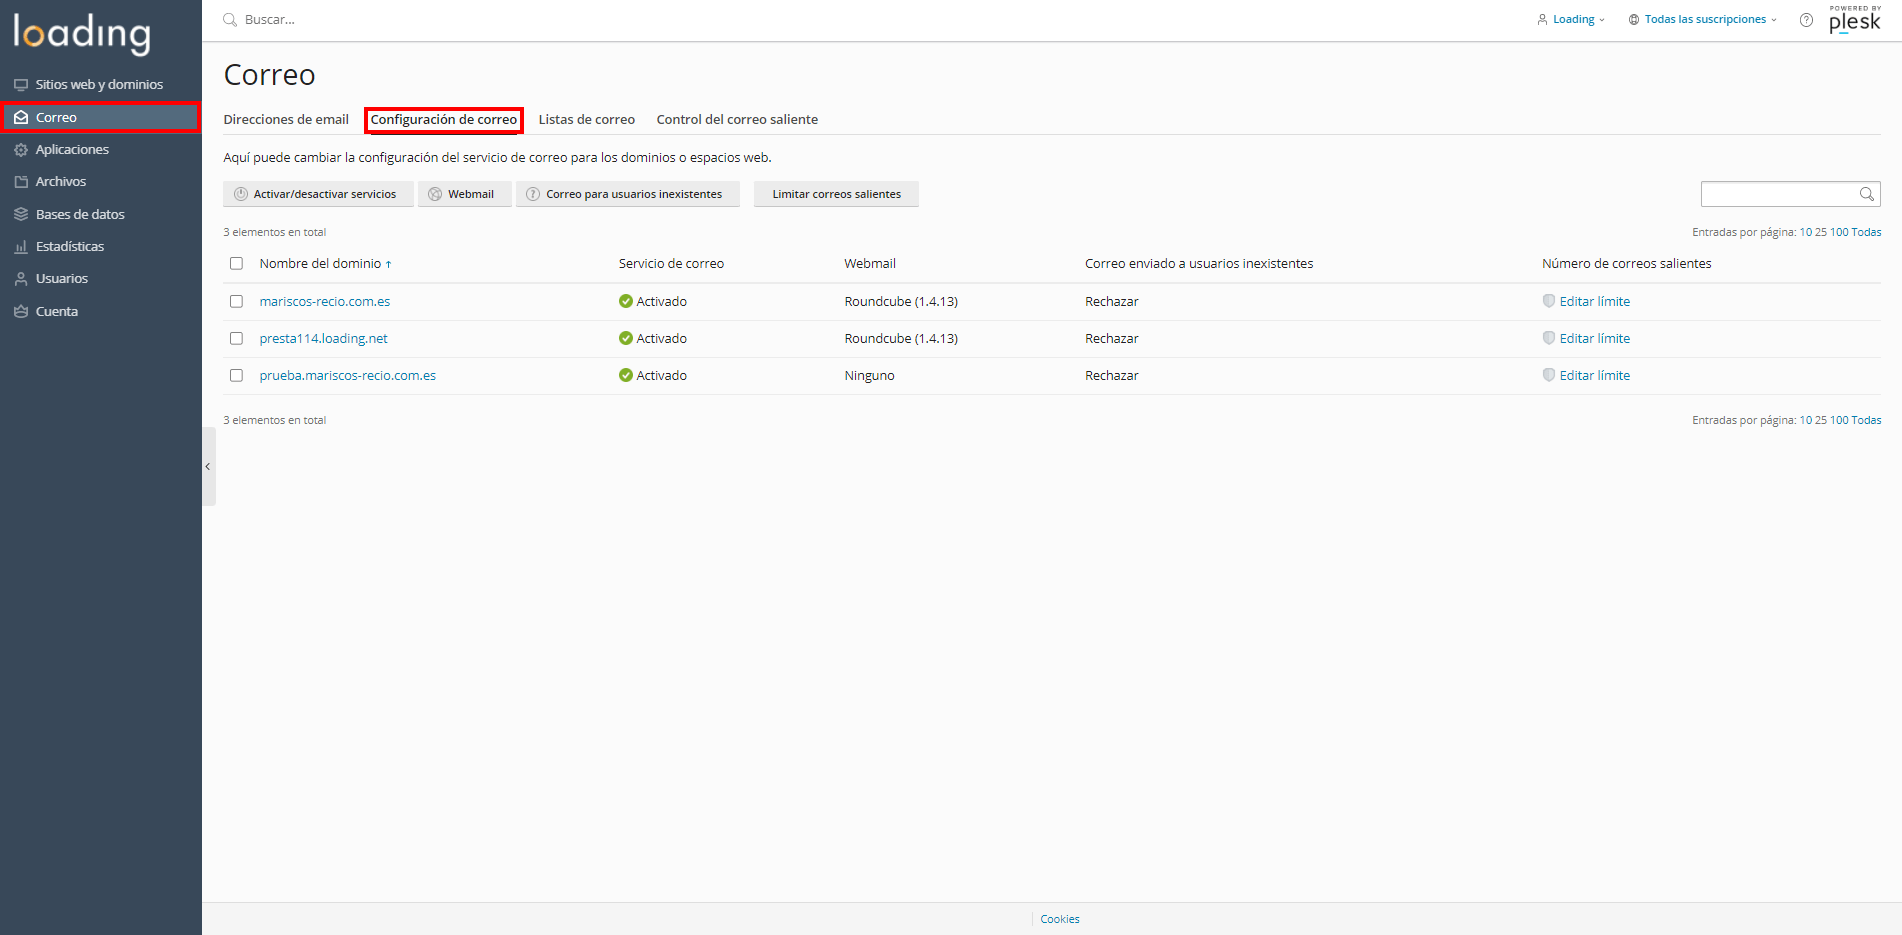Check the box for prueba.mariscos-recio.com.es
Screen dimensions: 1902x935
point(236,375)
